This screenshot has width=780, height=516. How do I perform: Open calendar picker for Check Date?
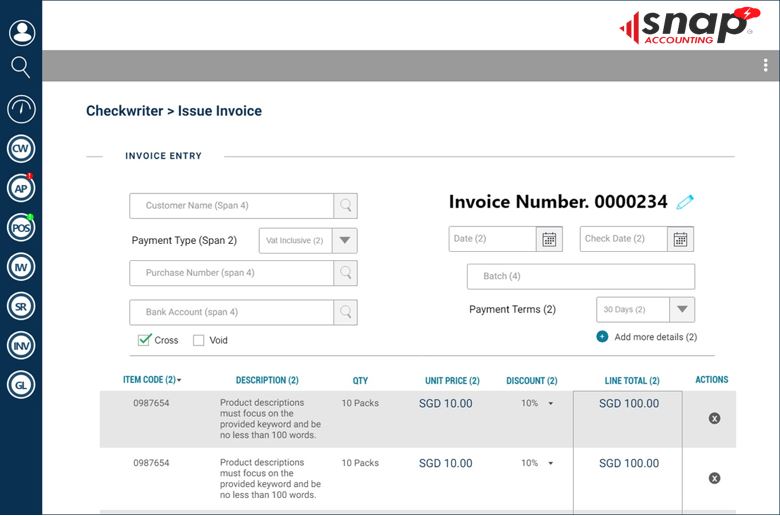click(680, 239)
